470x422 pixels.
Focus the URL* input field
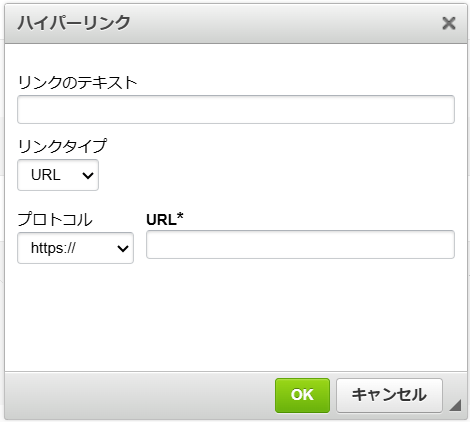[x=300, y=244]
